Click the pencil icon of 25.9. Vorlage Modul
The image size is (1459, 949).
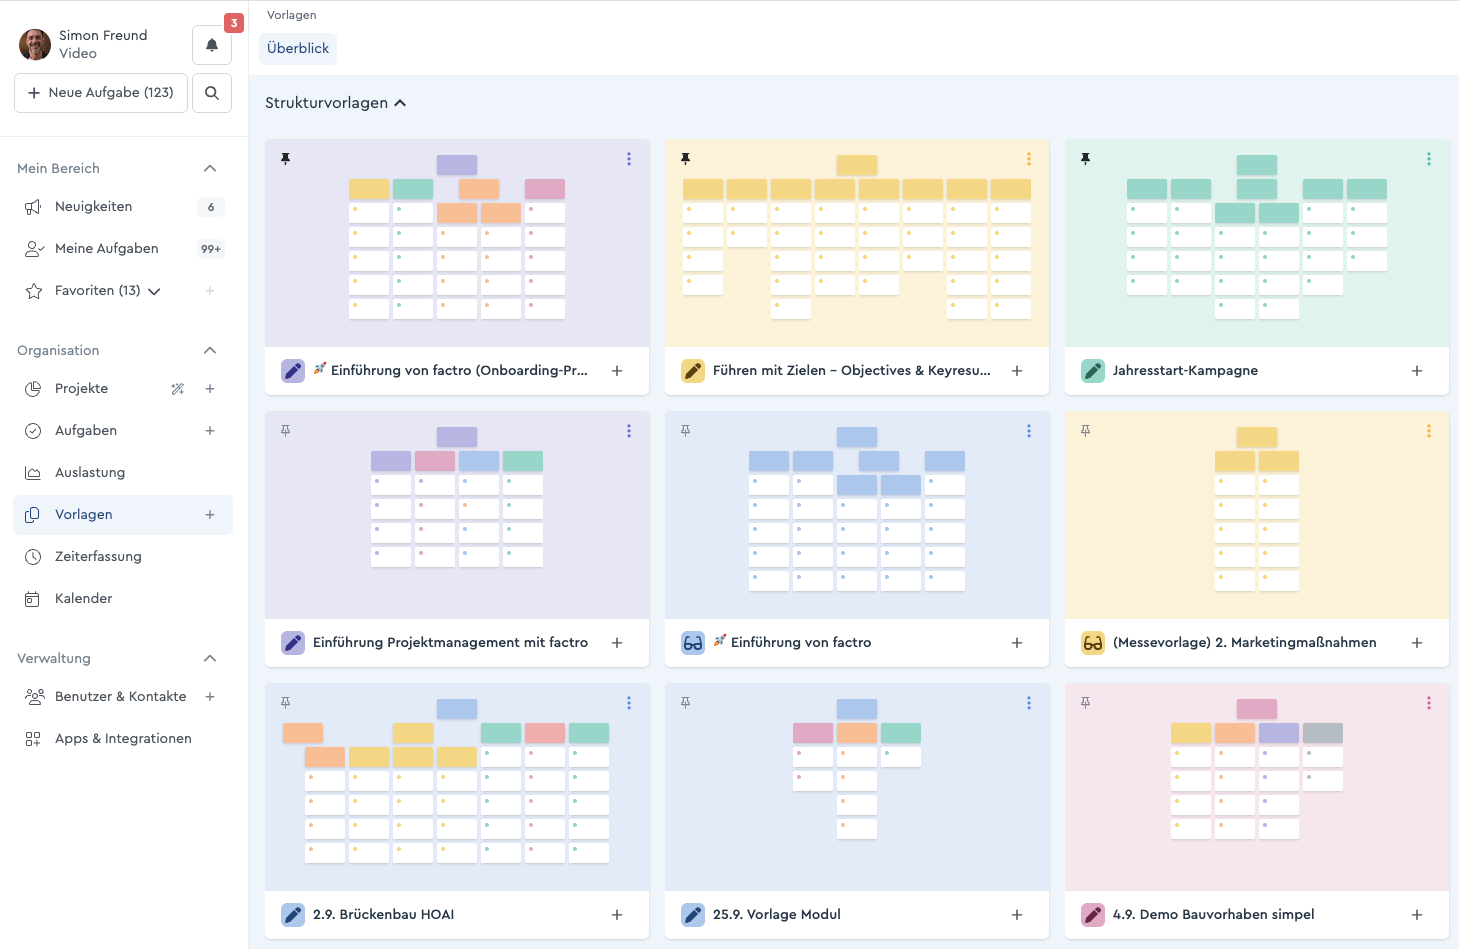click(x=693, y=915)
